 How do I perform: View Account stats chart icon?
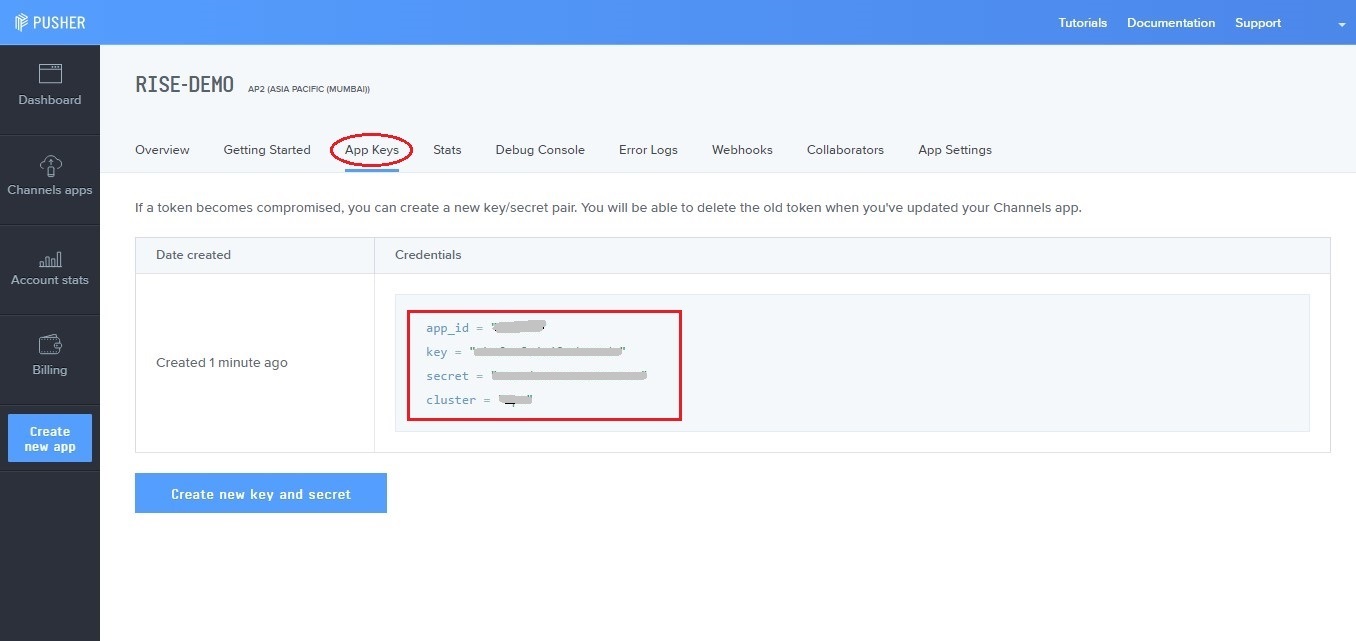[50, 259]
